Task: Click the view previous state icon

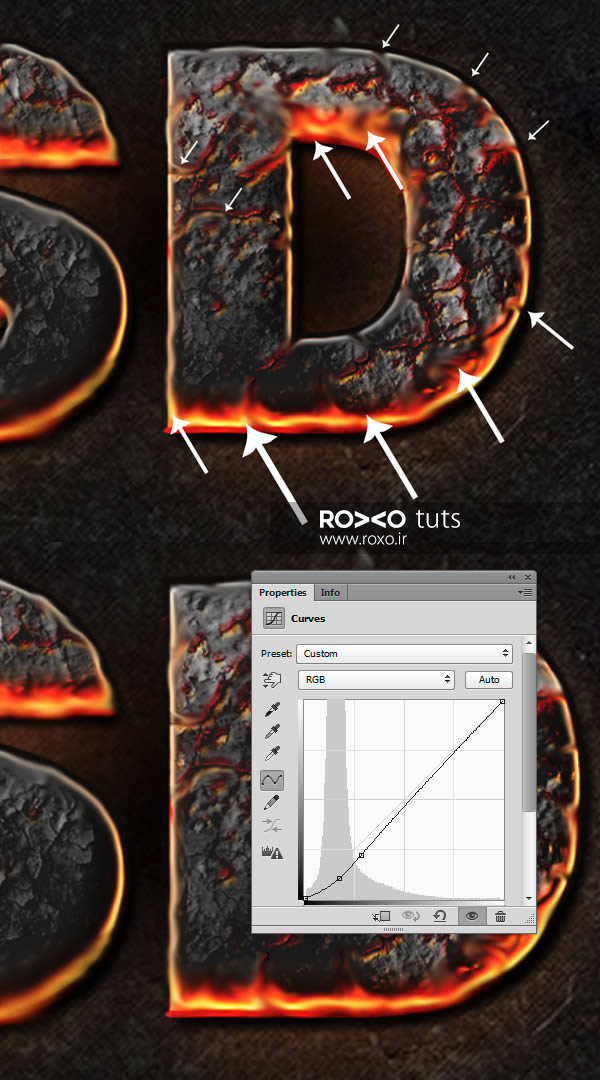Action: [x=411, y=916]
